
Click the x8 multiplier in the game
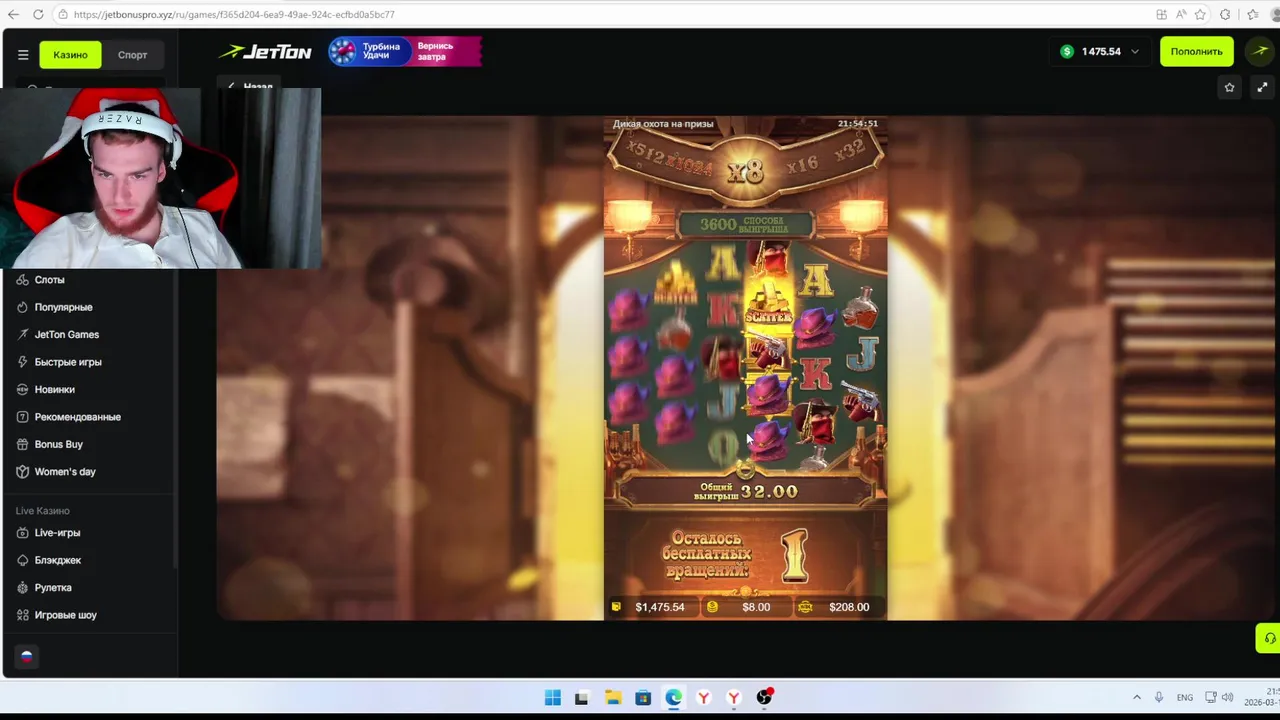click(745, 171)
